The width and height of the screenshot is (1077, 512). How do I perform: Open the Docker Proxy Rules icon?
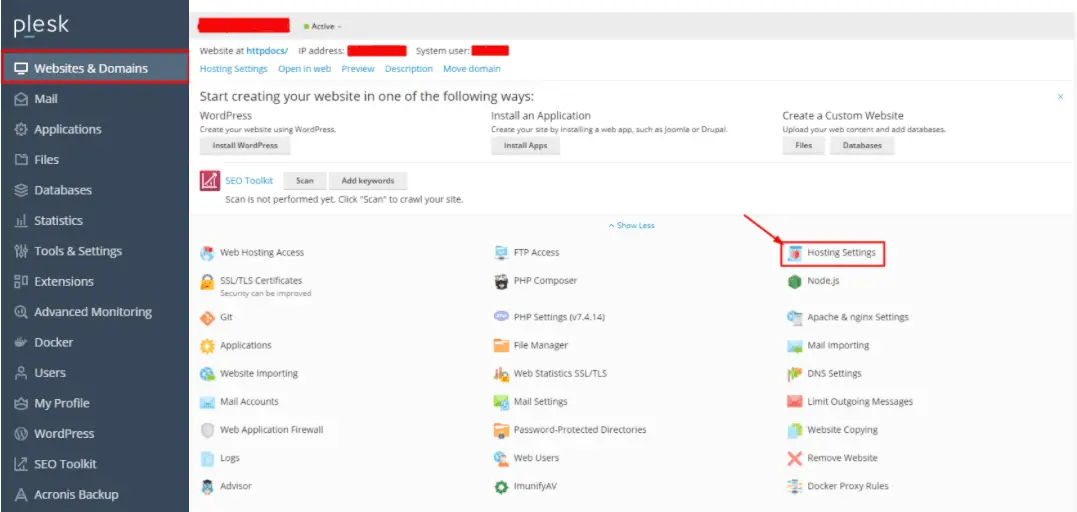point(794,486)
